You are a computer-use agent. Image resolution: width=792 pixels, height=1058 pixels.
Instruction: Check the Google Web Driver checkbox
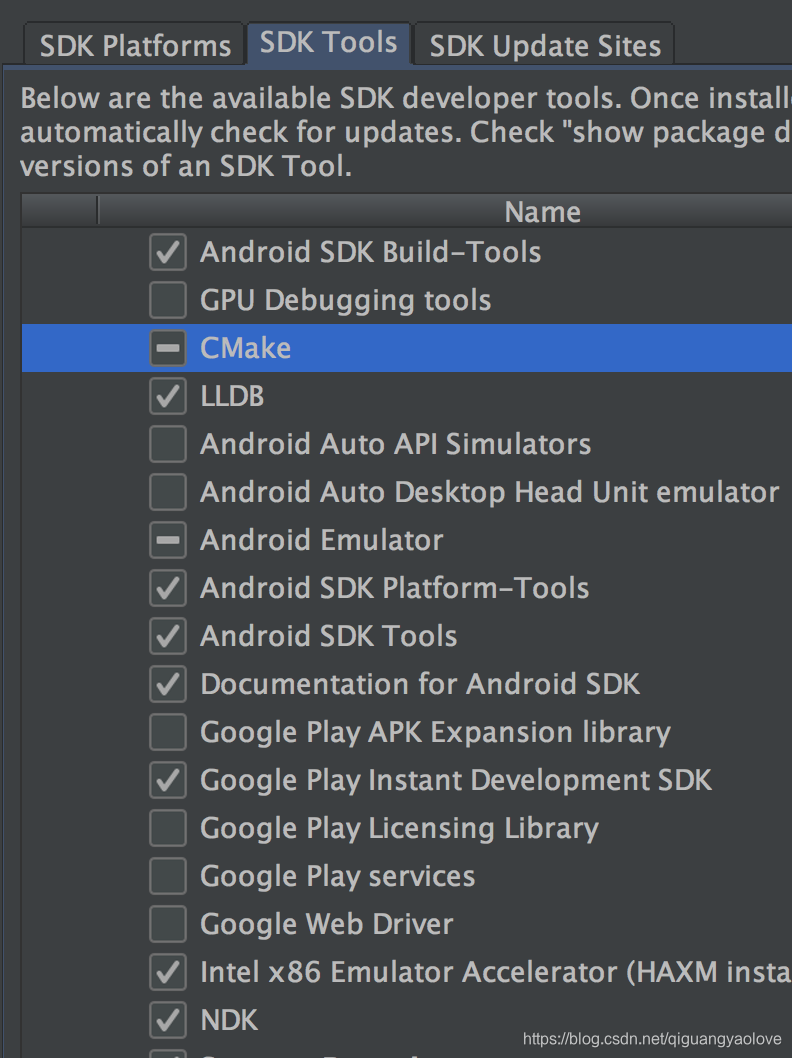click(167, 924)
